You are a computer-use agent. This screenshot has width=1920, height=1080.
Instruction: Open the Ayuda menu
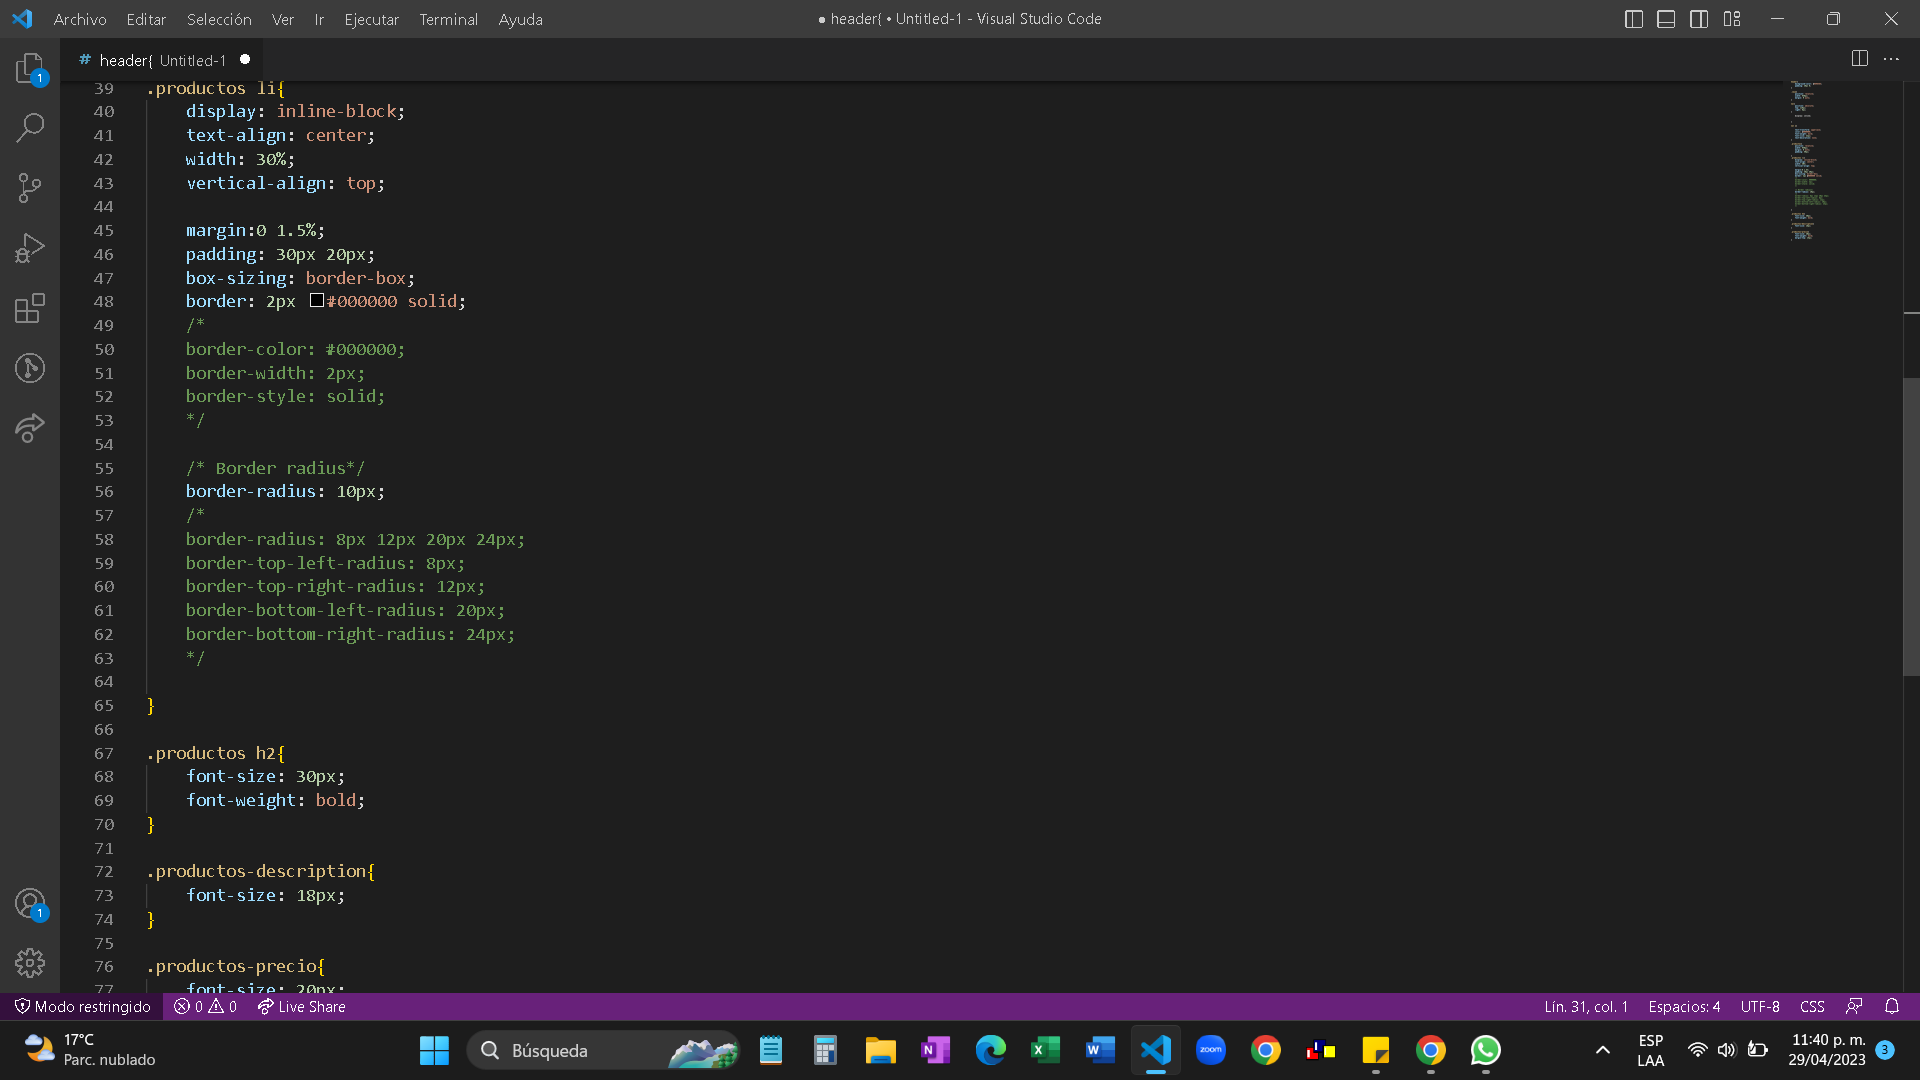pyautogui.click(x=521, y=19)
